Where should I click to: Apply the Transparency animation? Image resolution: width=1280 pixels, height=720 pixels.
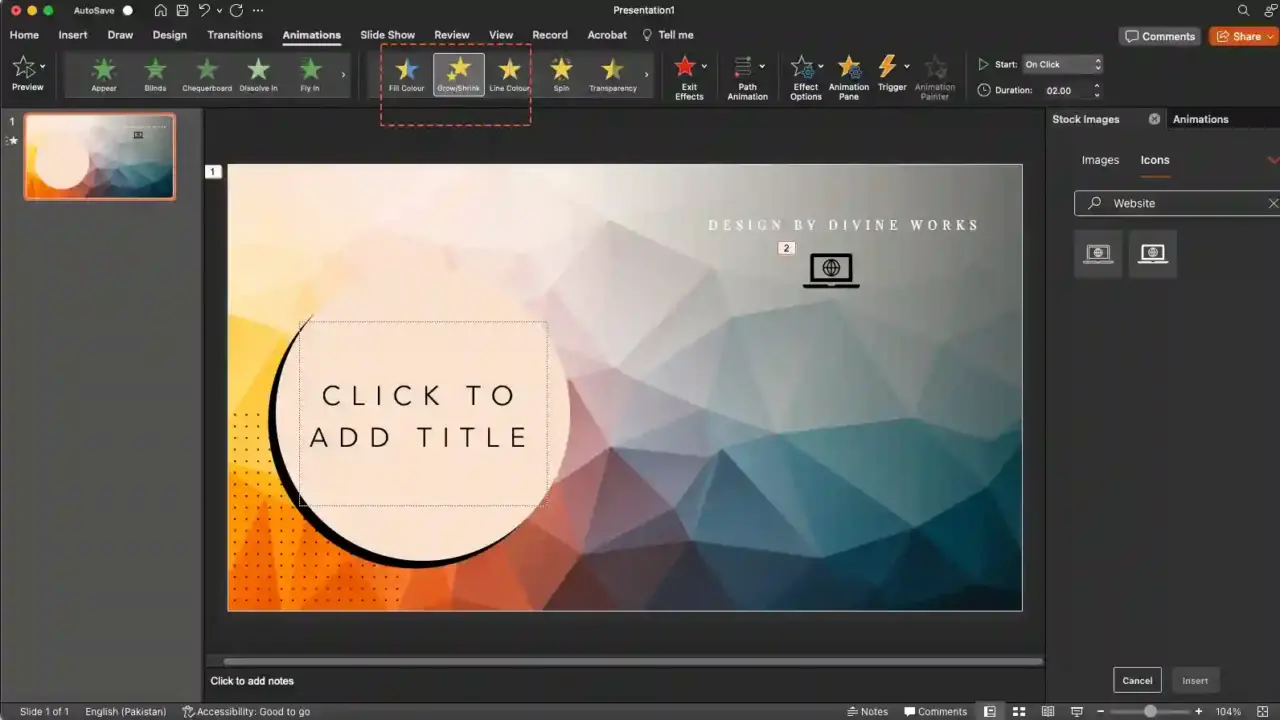click(x=613, y=70)
